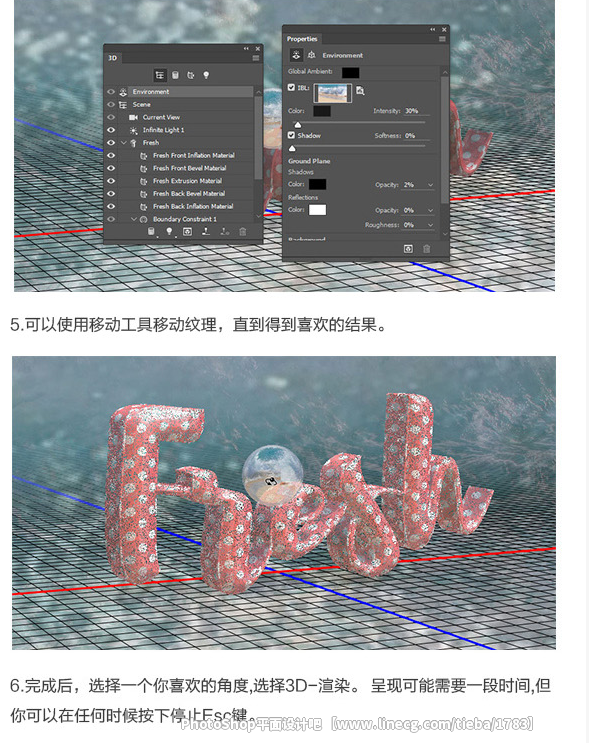Image resolution: width=589 pixels, height=743 pixels.
Task: Click the Fresh mesh object icon
Action: 134,143
